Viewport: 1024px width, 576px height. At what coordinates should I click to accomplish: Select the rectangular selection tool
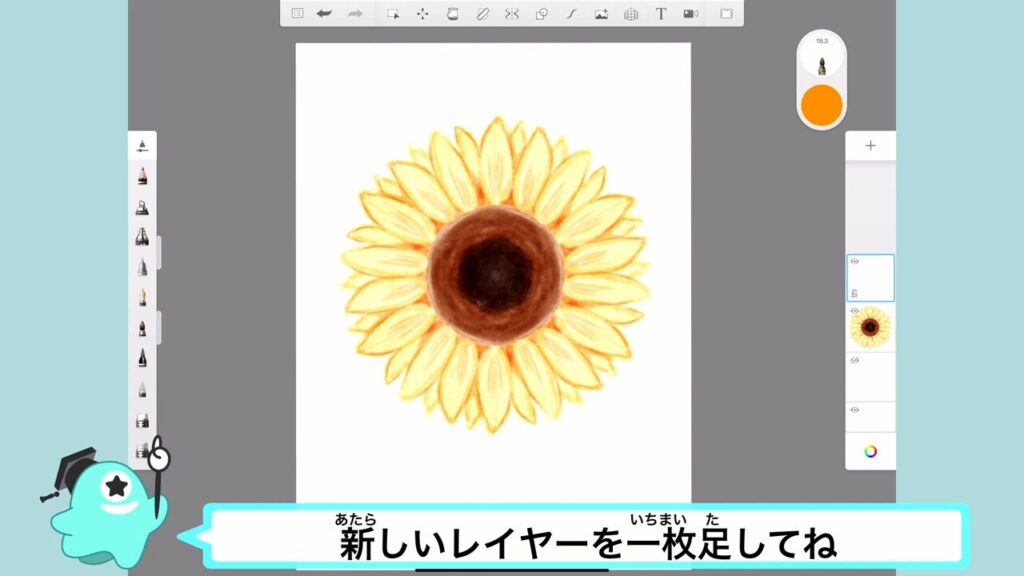[x=393, y=14]
